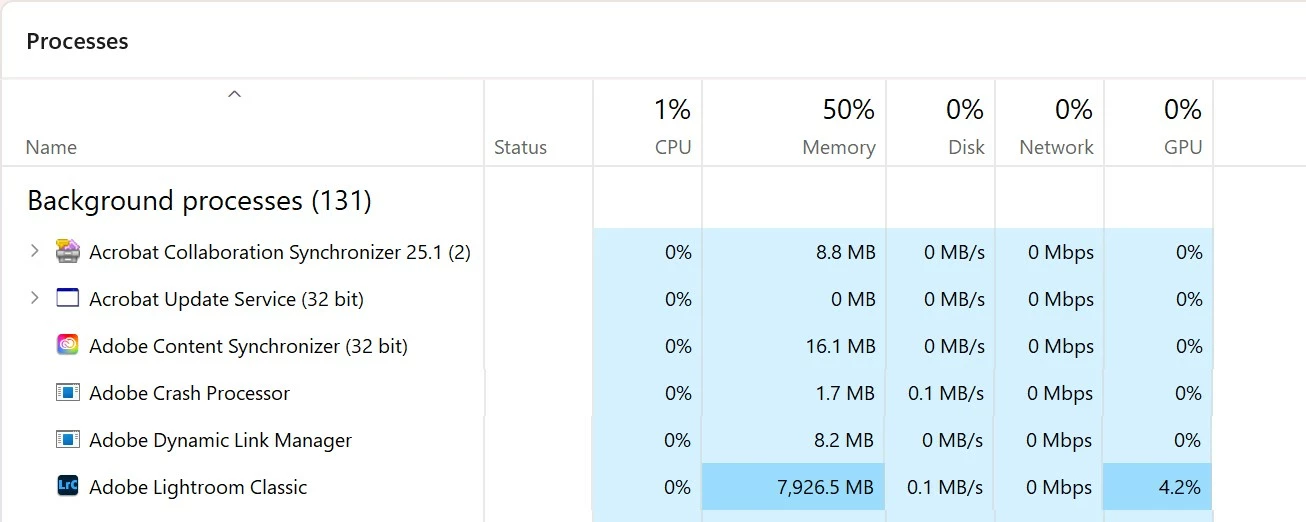Click the Acrobat Update Service window icon

tap(67, 298)
